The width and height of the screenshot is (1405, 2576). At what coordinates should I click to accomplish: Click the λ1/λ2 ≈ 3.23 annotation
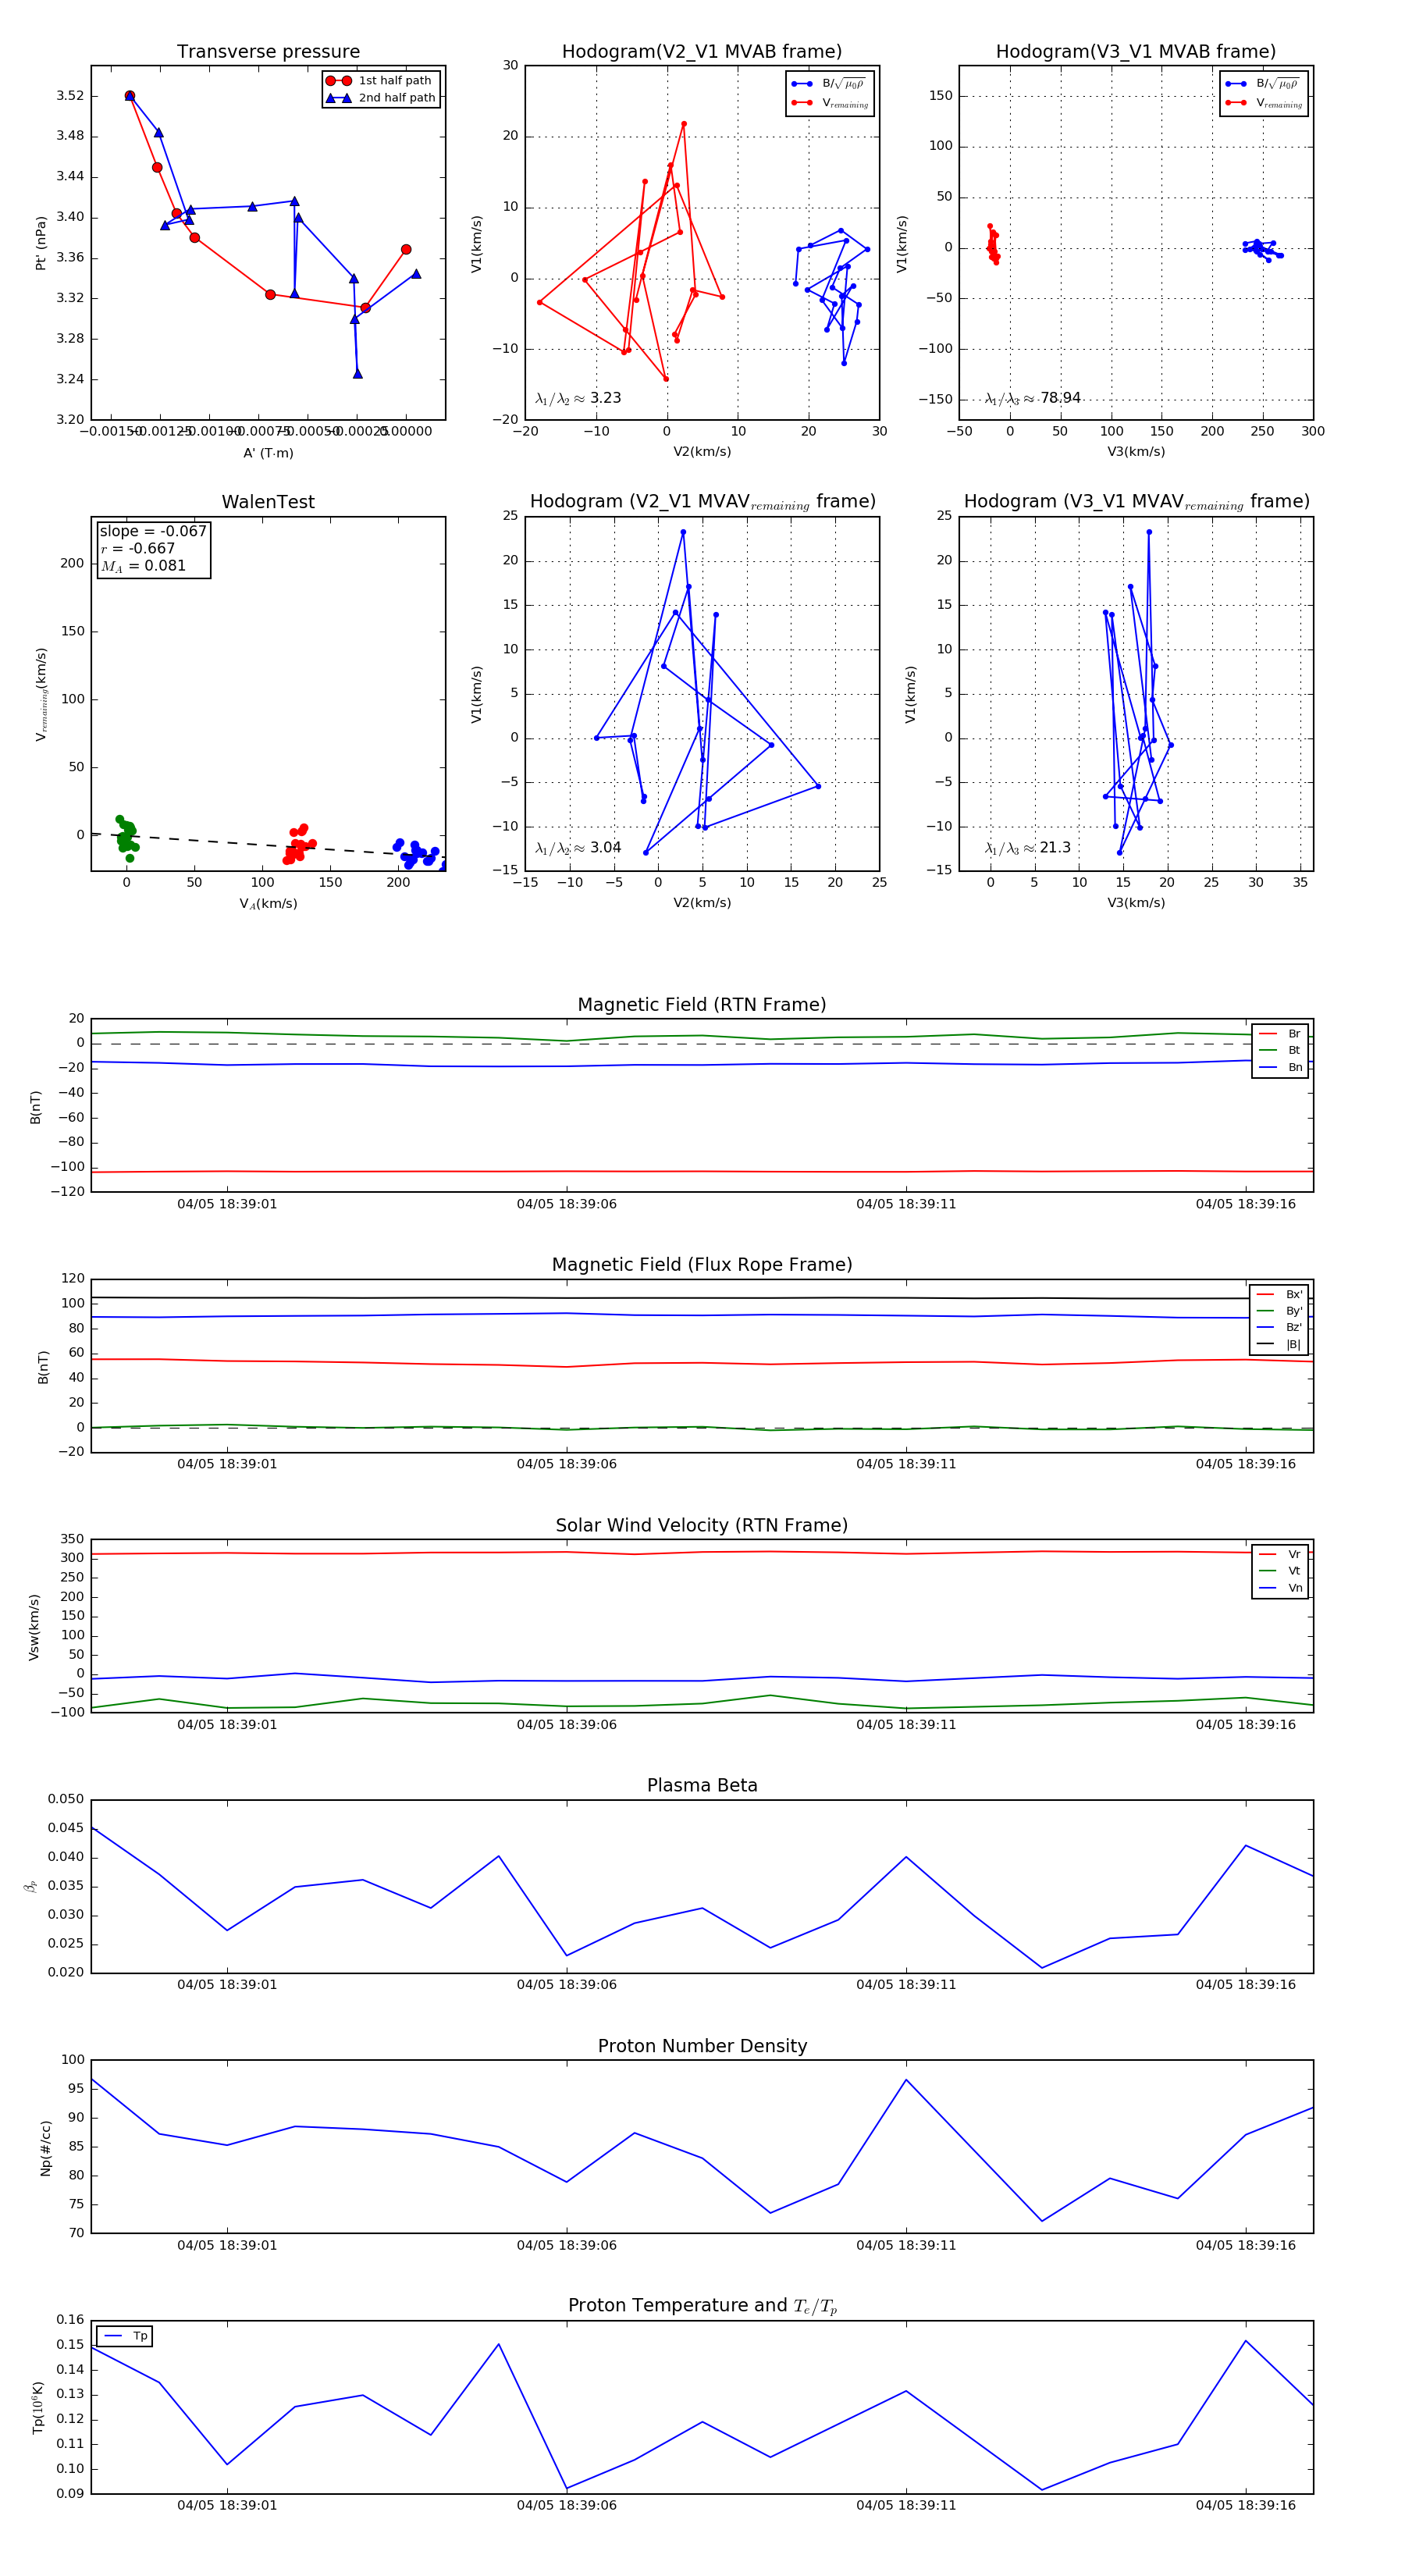[578, 398]
